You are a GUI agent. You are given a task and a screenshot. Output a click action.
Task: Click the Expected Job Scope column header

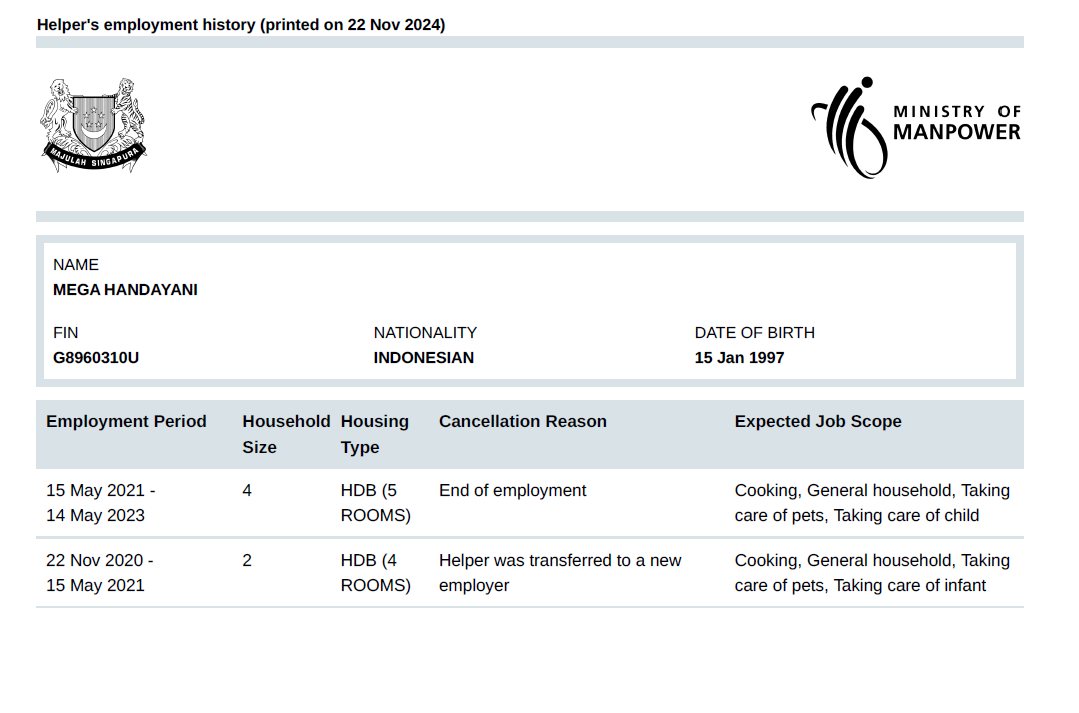[x=817, y=422]
